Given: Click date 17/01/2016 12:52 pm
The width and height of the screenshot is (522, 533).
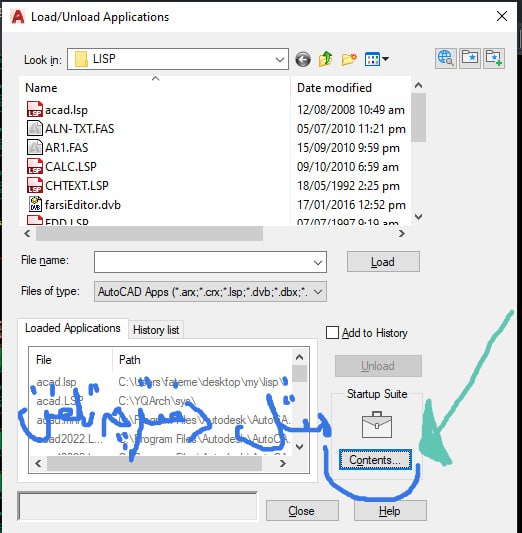Looking at the screenshot, I should (351, 205).
